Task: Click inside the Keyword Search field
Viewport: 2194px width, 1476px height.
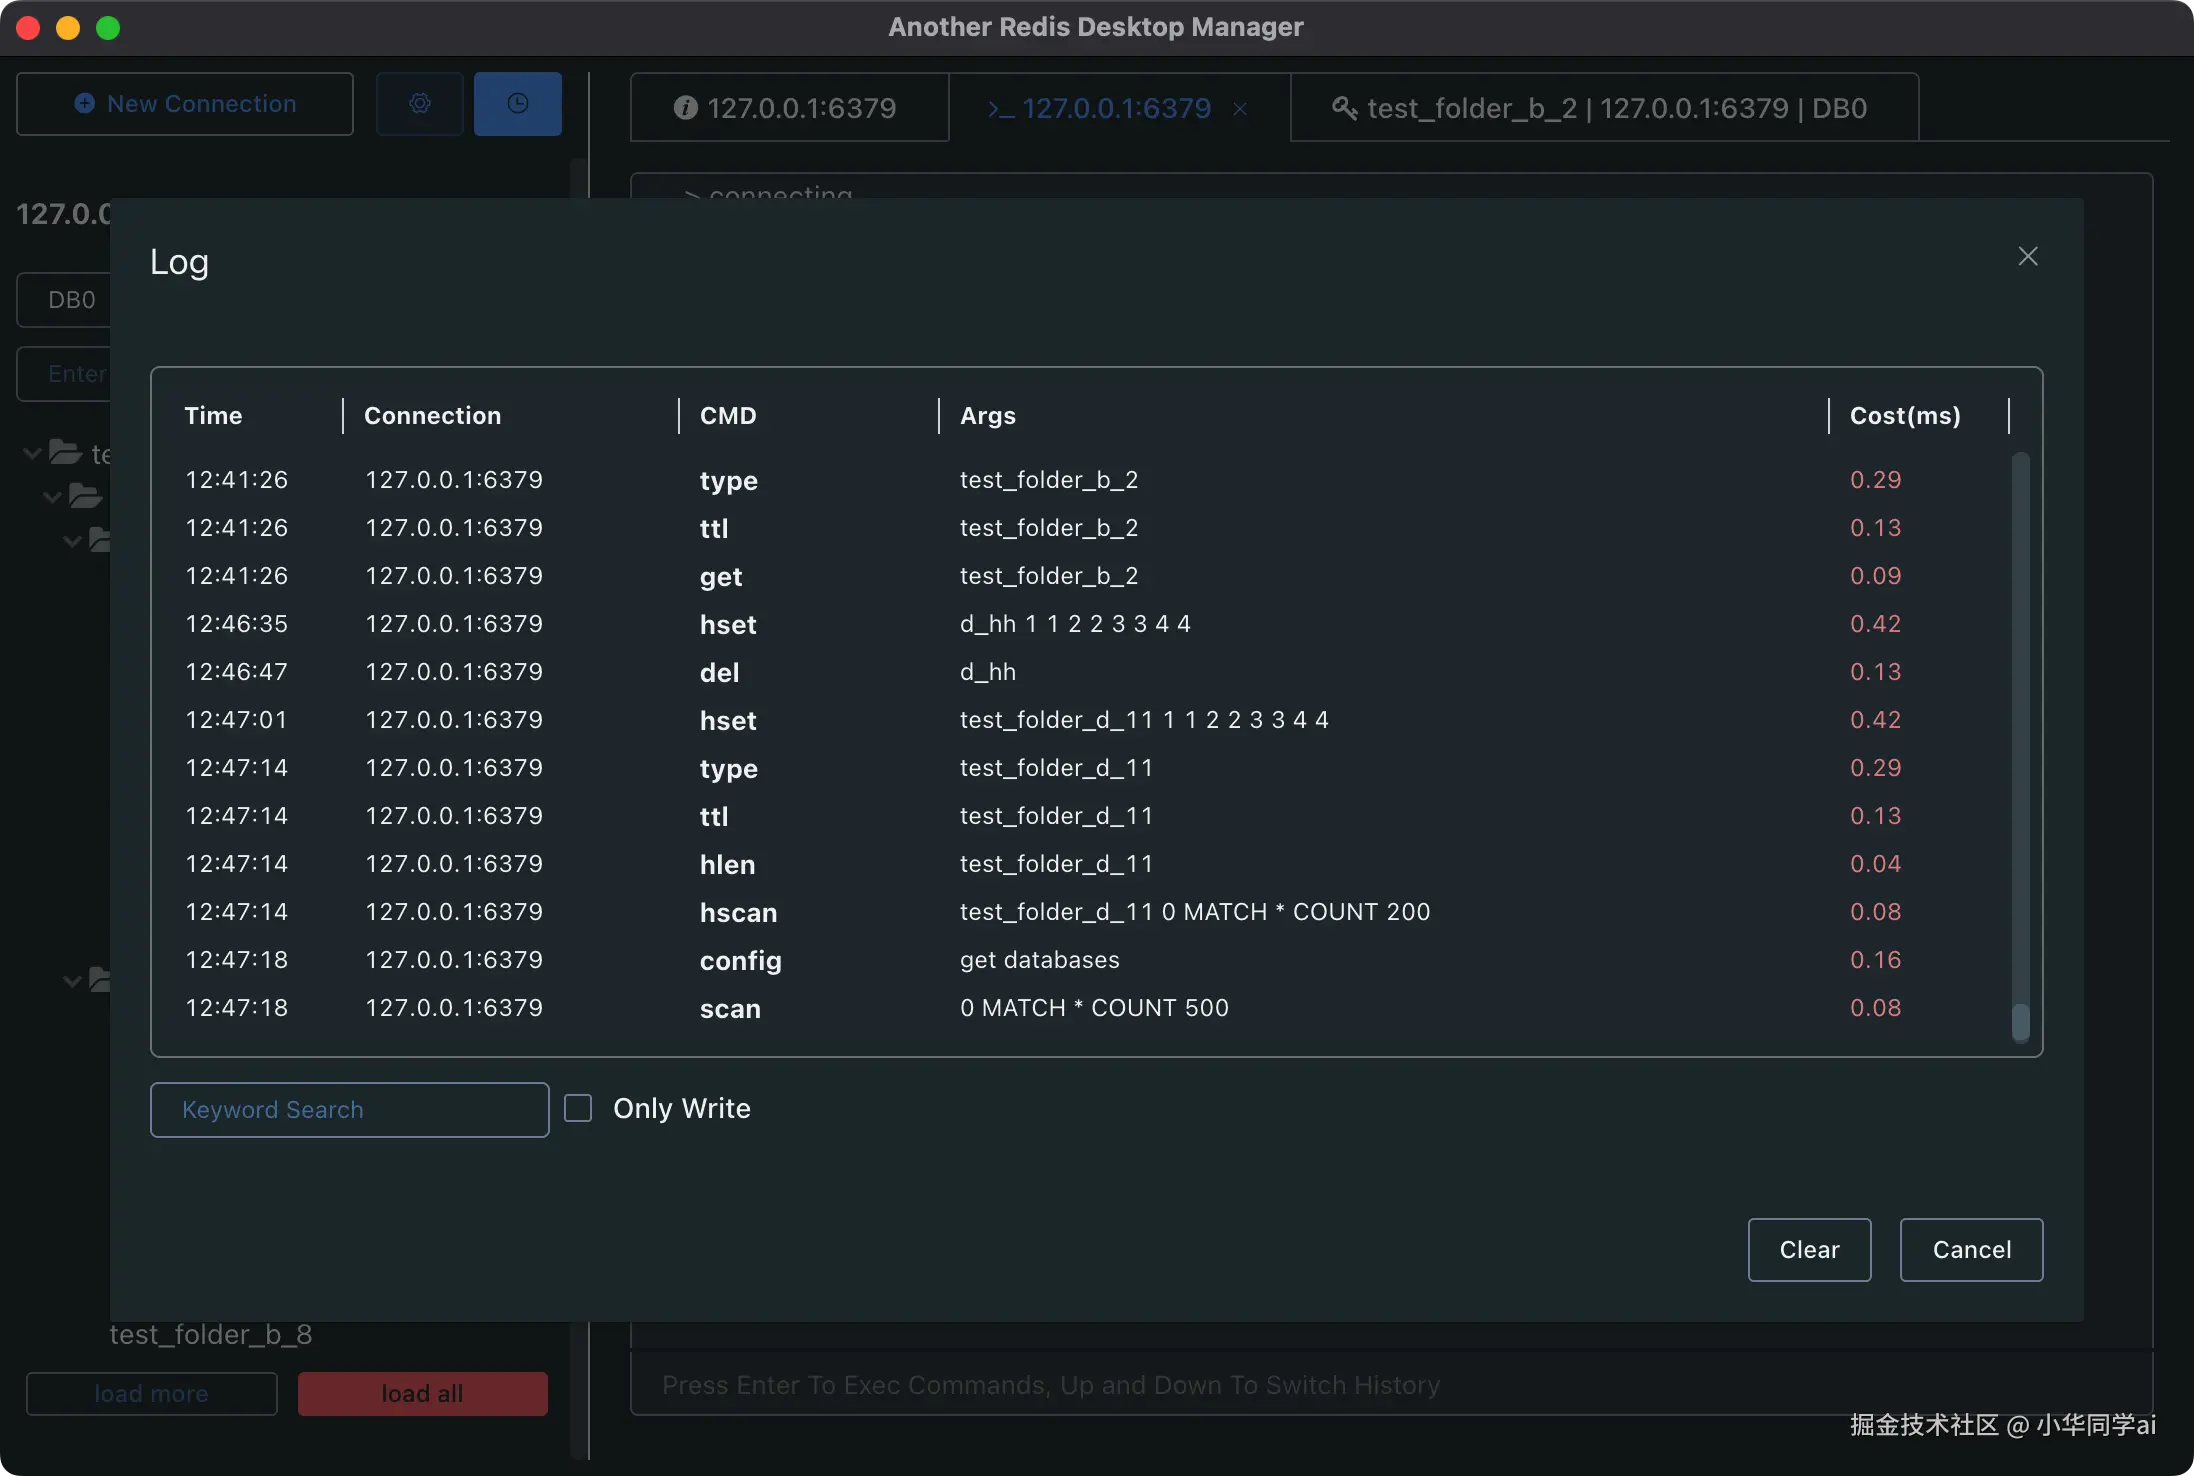Action: pyautogui.click(x=348, y=1109)
